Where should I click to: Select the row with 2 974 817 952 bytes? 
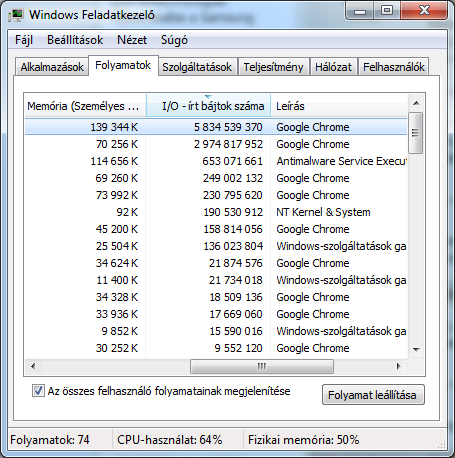(216, 144)
